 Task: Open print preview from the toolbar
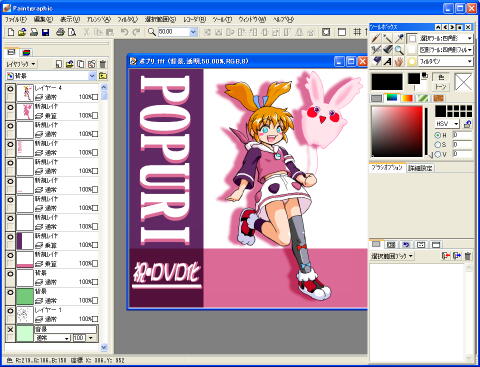(x=72, y=32)
